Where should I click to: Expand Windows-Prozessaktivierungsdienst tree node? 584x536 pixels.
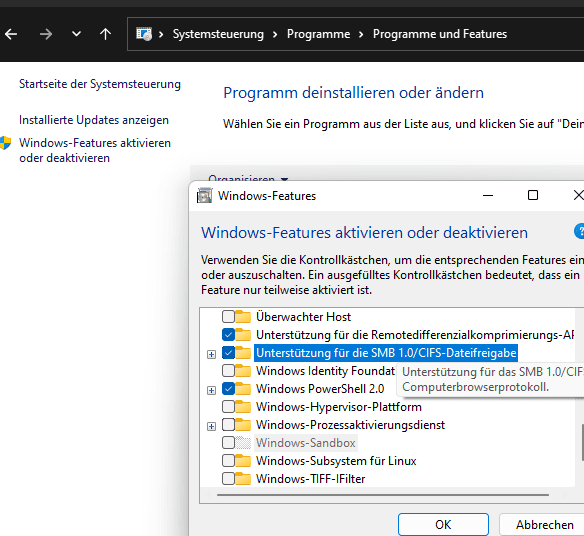[x=212, y=426]
